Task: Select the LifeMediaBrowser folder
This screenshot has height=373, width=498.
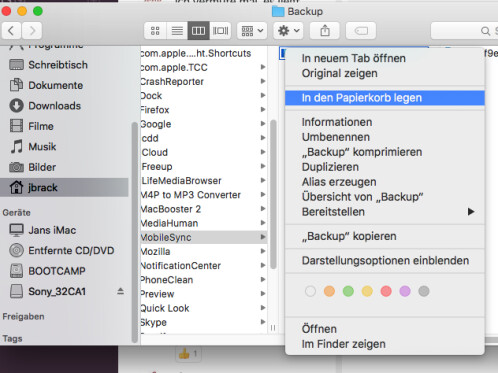Action: coord(204,181)
